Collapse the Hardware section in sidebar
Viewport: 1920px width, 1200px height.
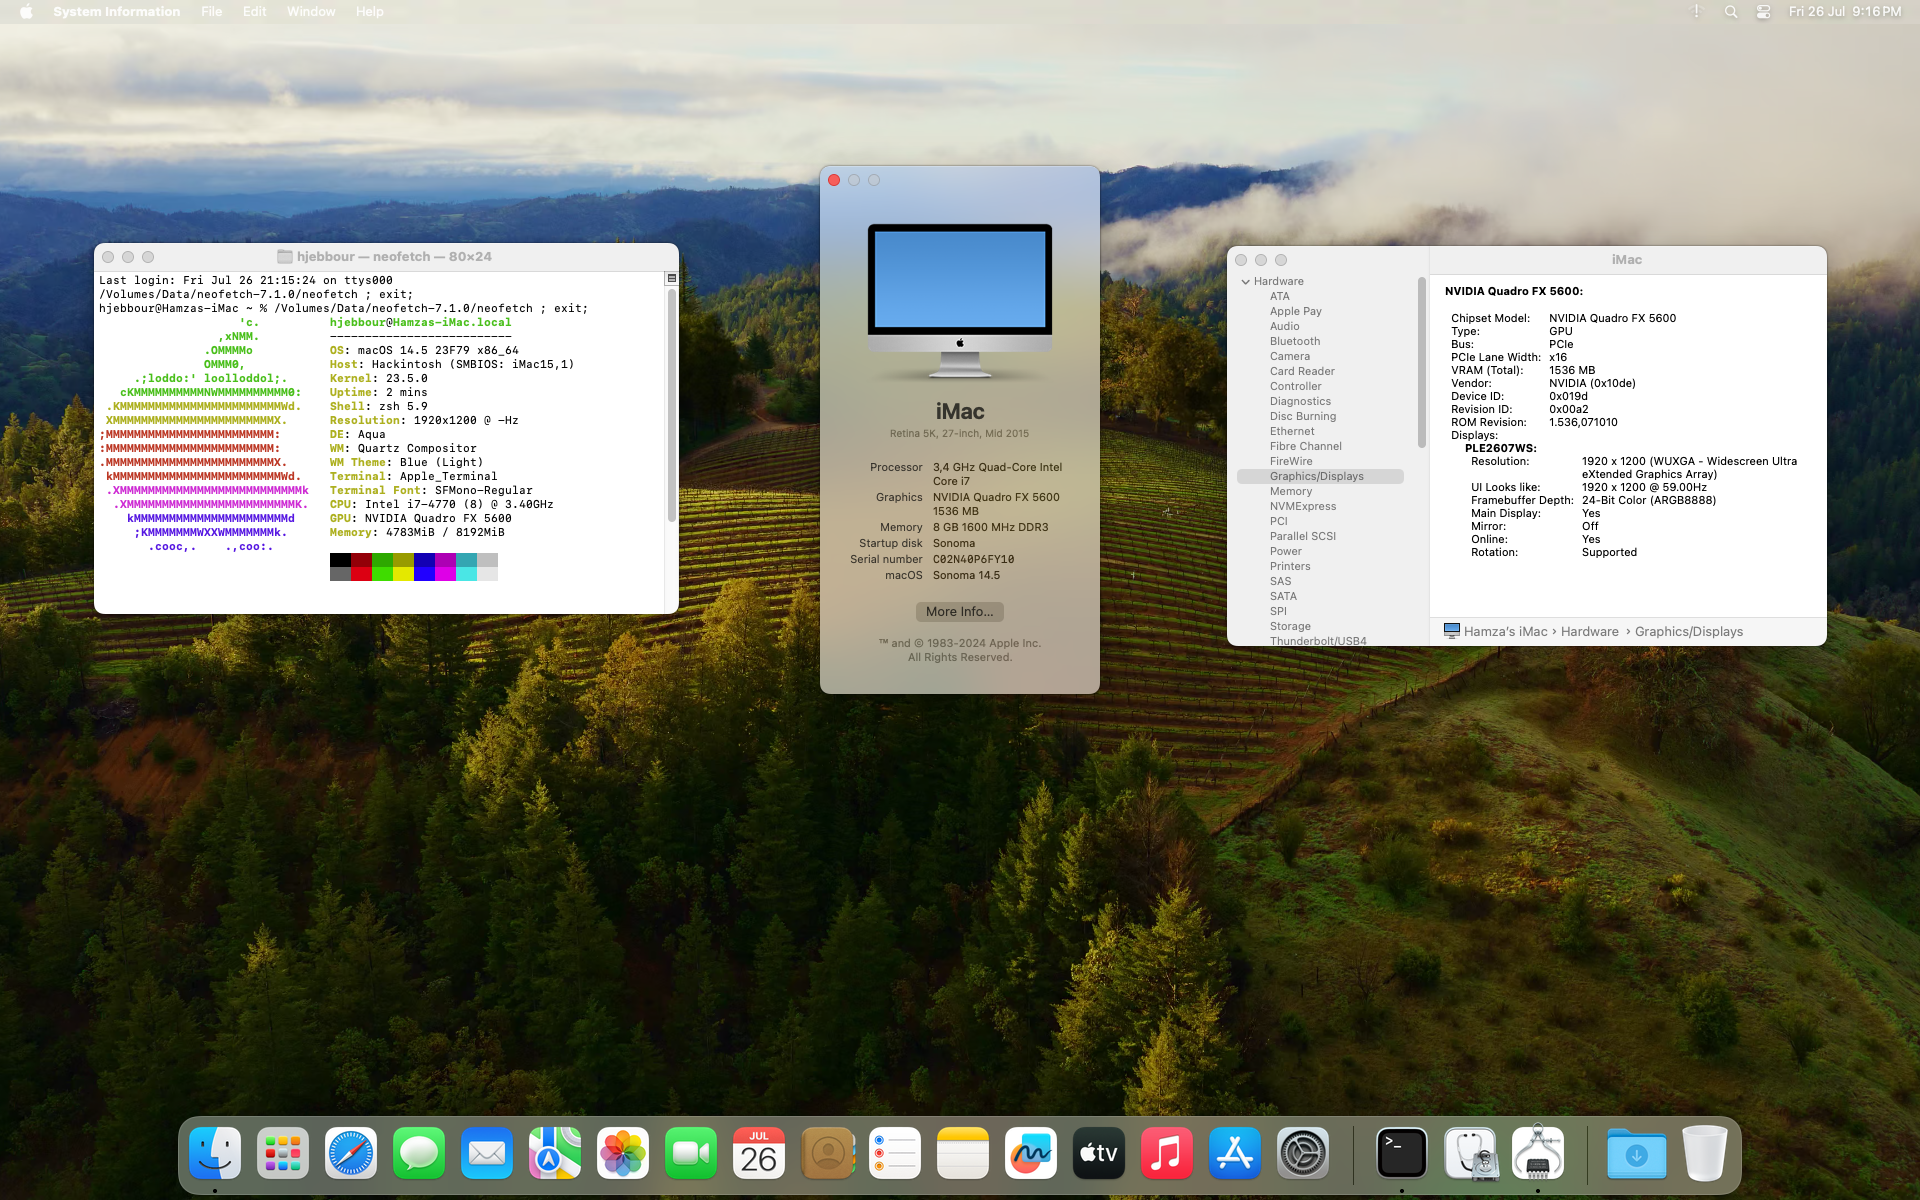1246,282
